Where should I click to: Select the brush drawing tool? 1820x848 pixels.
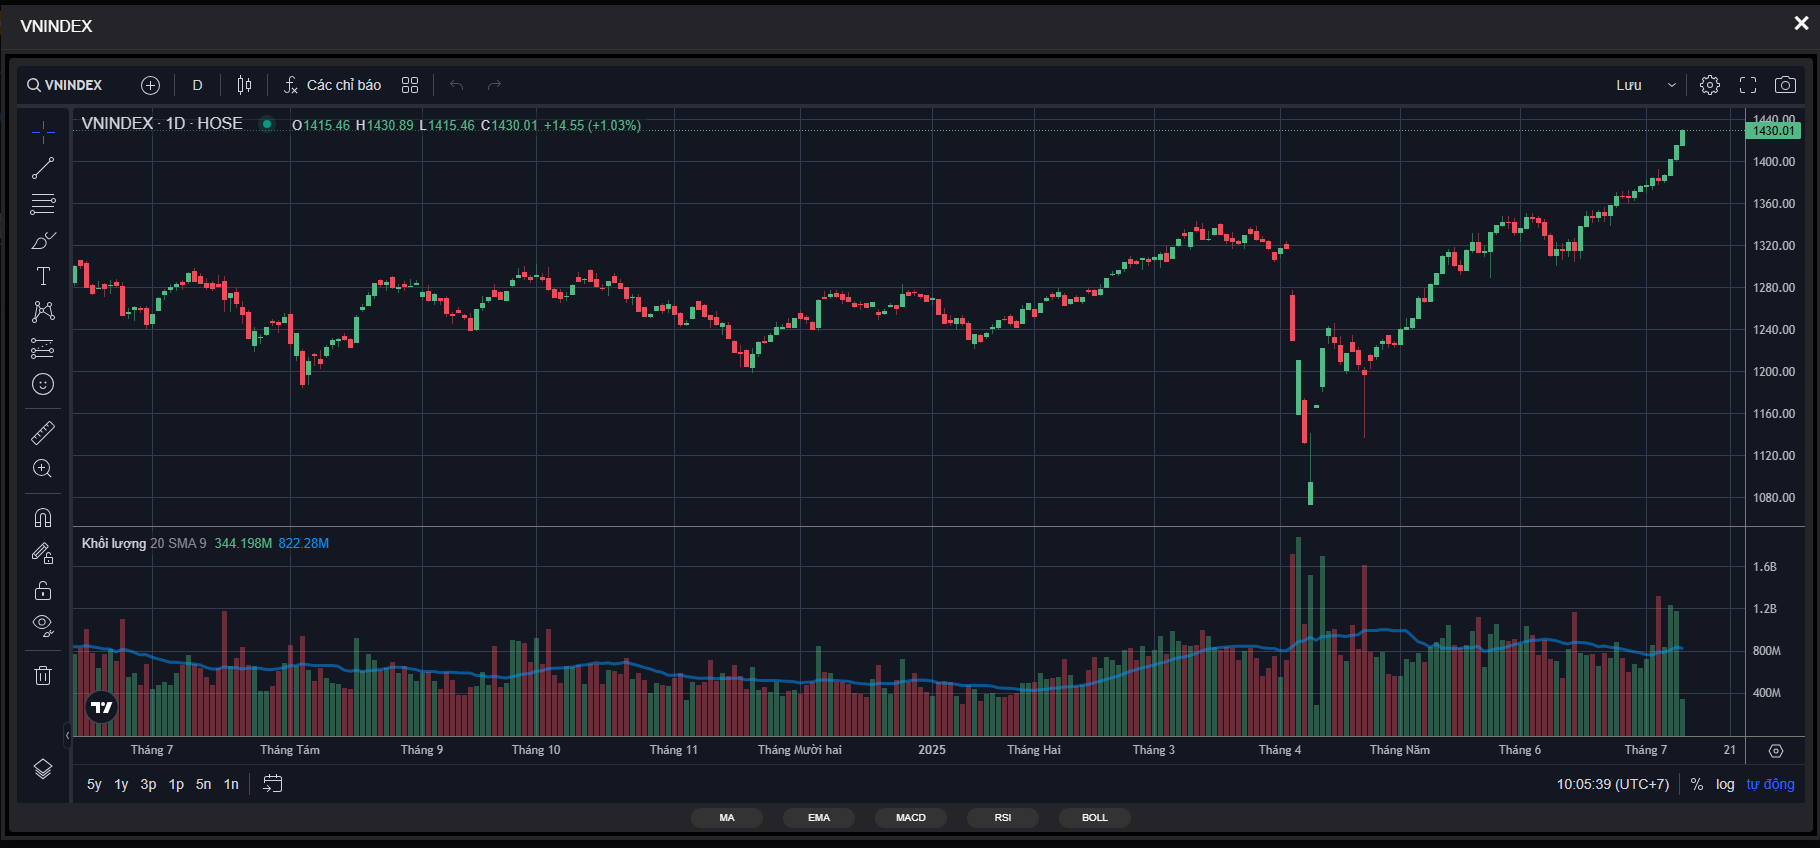[43, 240]
